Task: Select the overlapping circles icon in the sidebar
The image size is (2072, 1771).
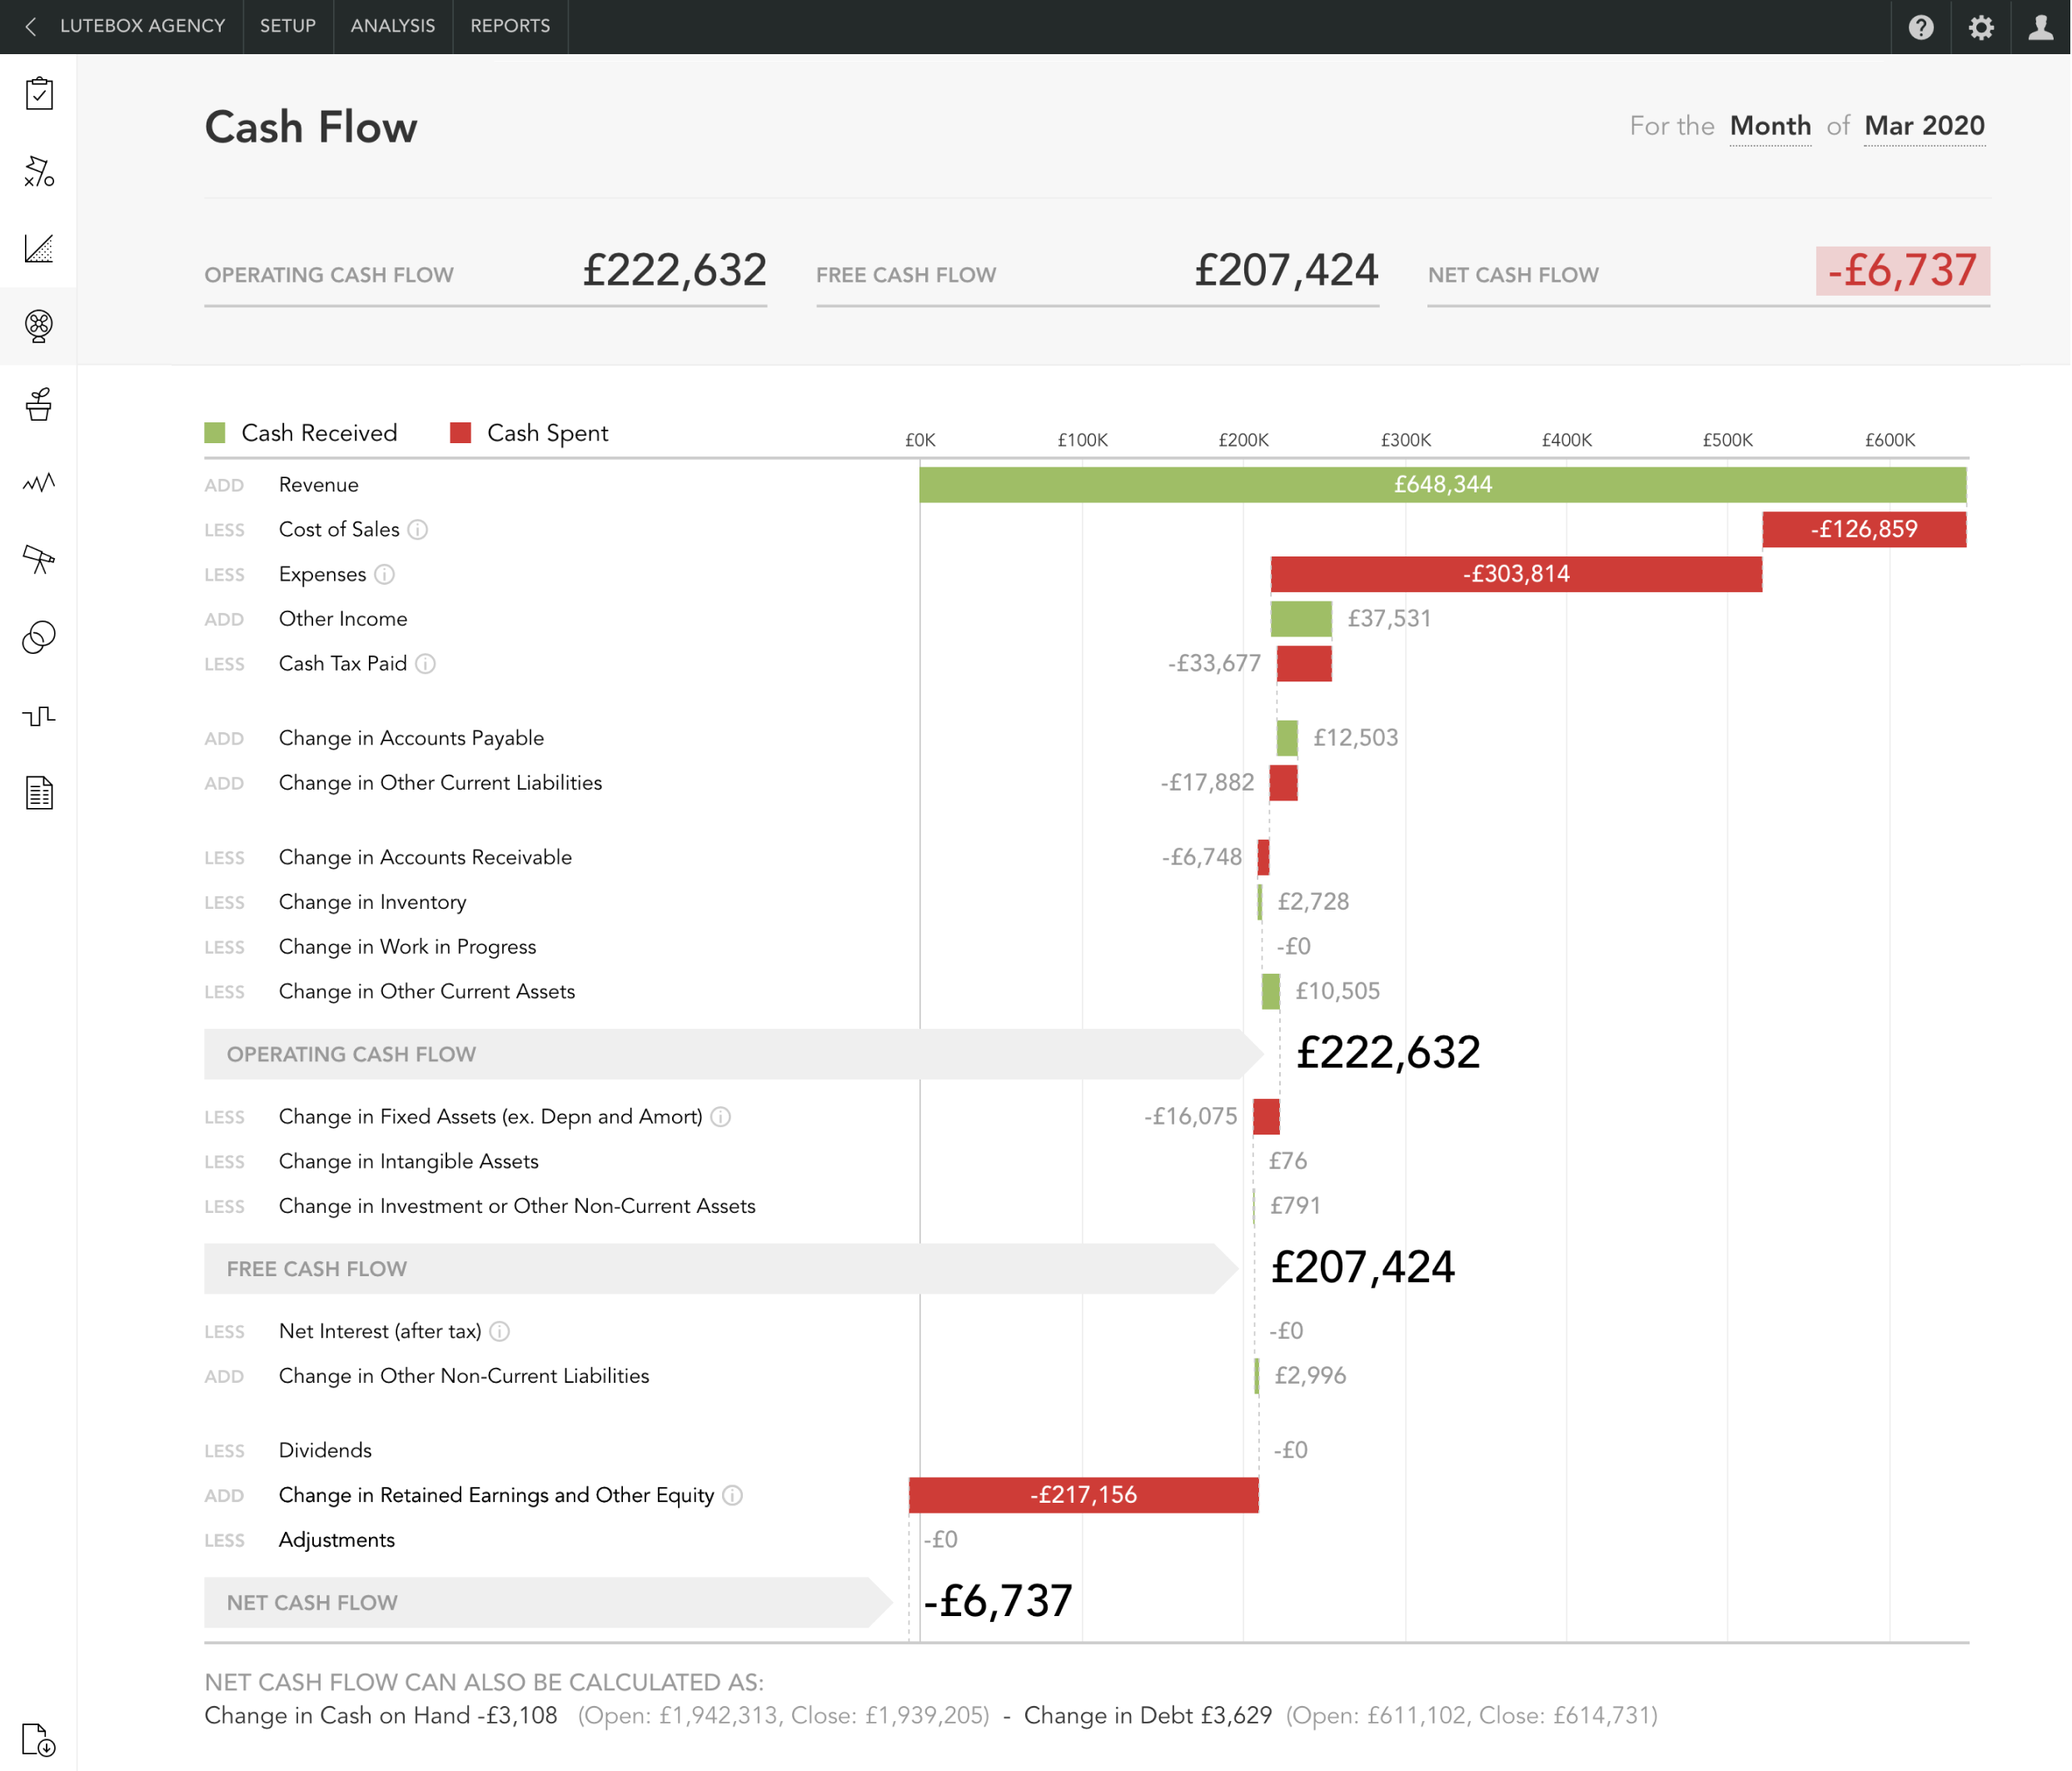Action: pos(38,638)
